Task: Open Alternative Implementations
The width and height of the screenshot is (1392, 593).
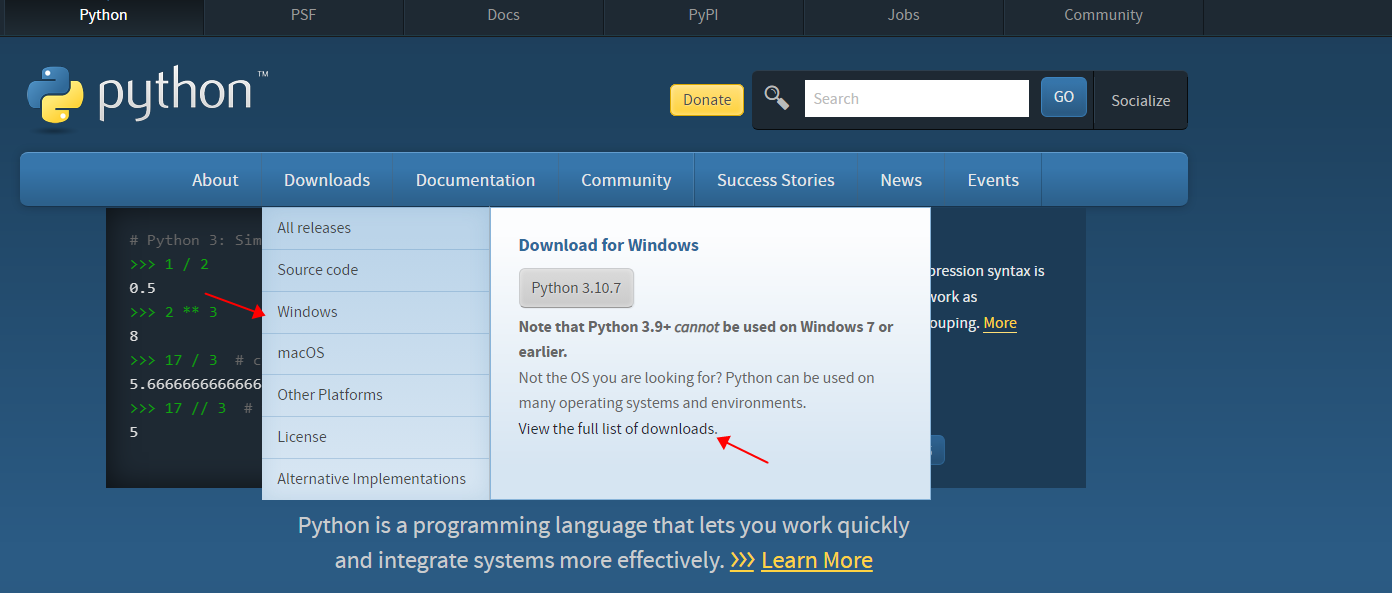Action: [x=371, y=479]
